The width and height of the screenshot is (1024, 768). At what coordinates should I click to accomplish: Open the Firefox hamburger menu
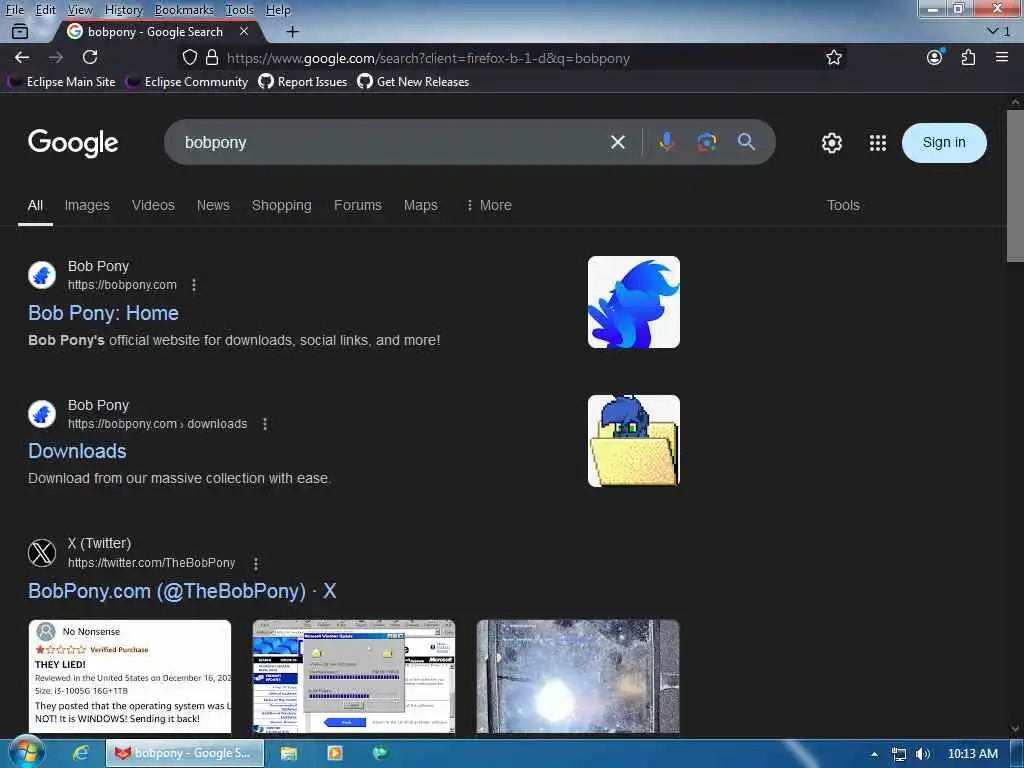(1002, 57)
